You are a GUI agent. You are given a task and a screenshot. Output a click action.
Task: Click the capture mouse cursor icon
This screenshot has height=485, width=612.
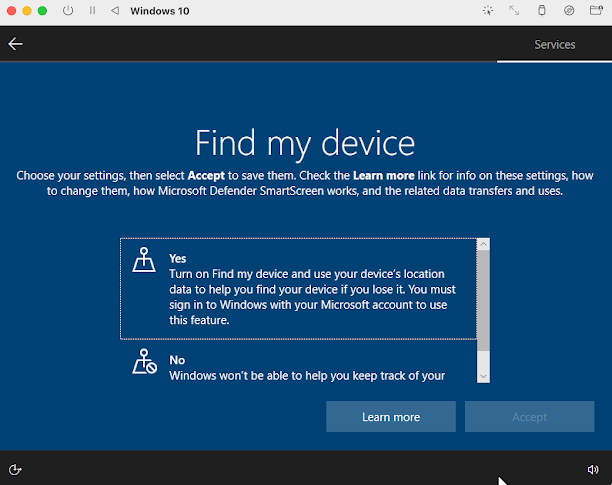(x=488, y=11)
